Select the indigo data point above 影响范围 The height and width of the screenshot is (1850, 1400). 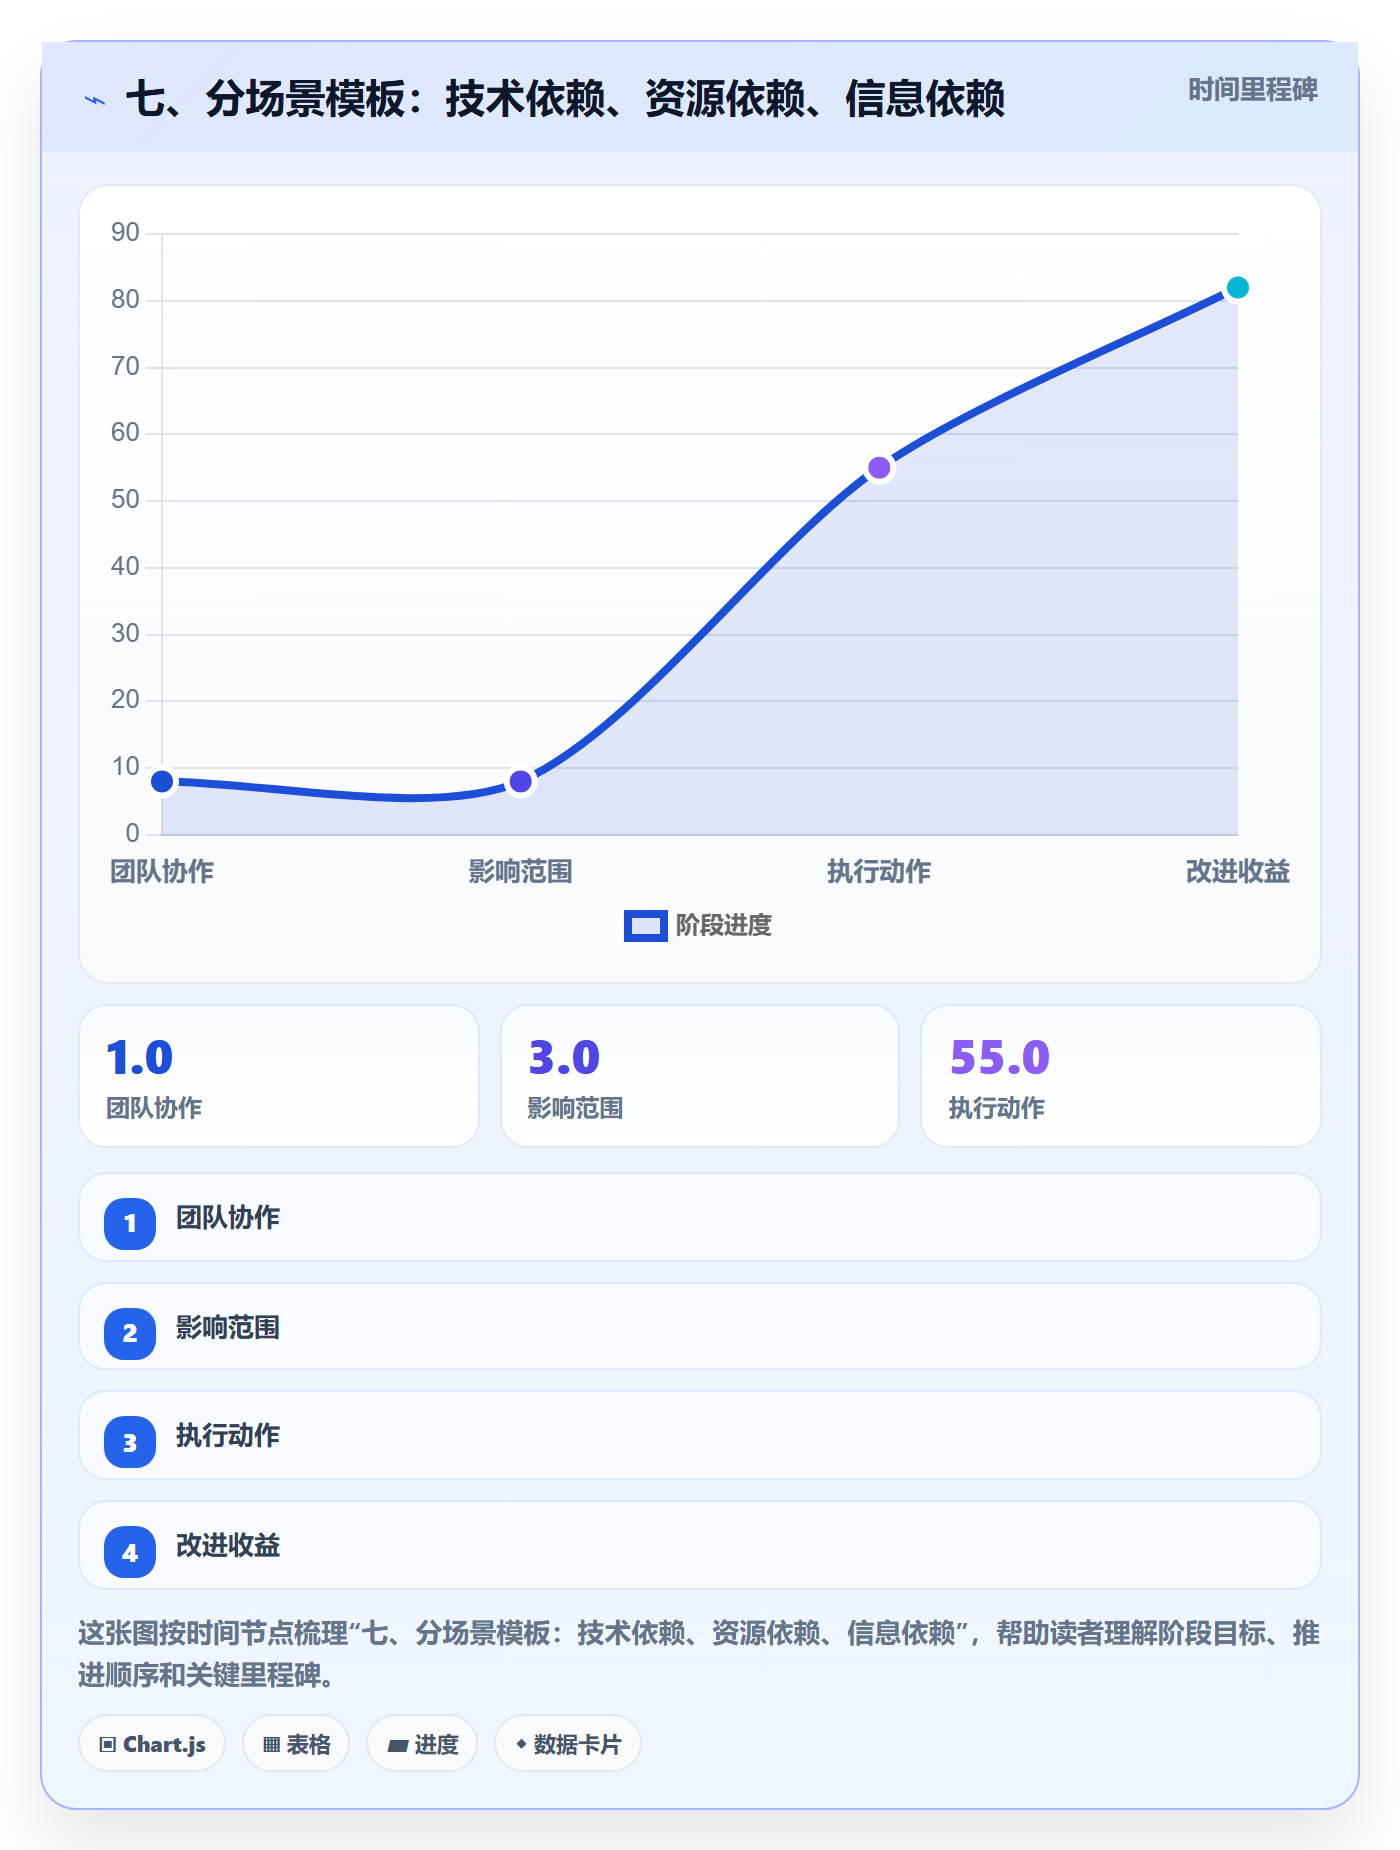pyautogui.click(x=520, y=781)
